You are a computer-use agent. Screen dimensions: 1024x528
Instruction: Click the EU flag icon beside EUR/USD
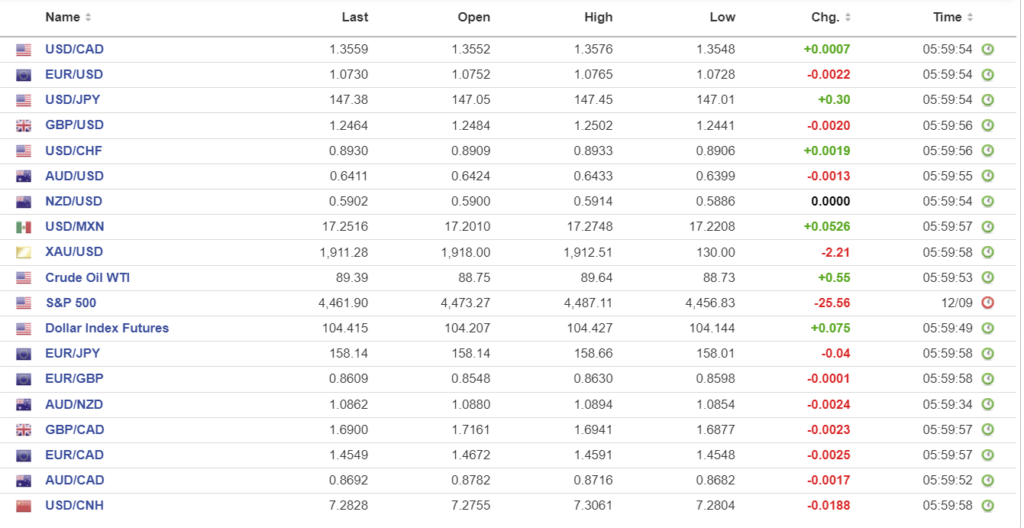pyautogui.click(x=24, y=75)
